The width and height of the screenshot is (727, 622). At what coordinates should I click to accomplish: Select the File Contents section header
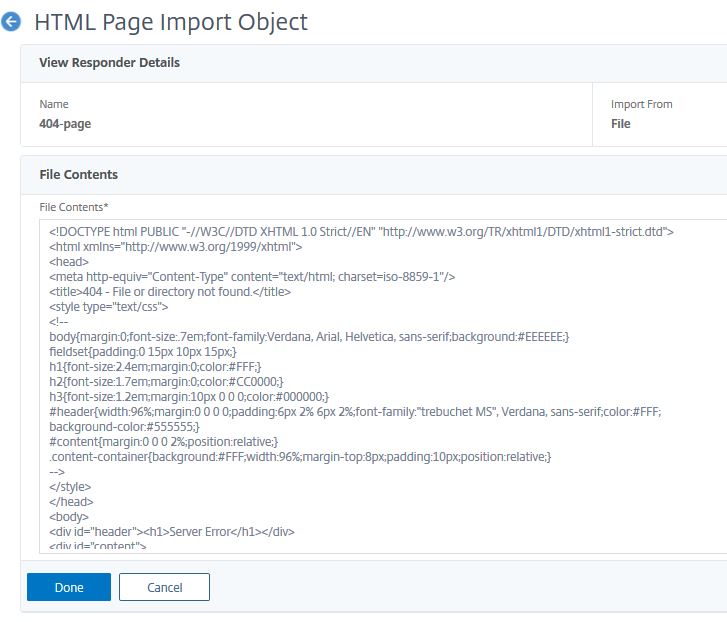(78, 175)
